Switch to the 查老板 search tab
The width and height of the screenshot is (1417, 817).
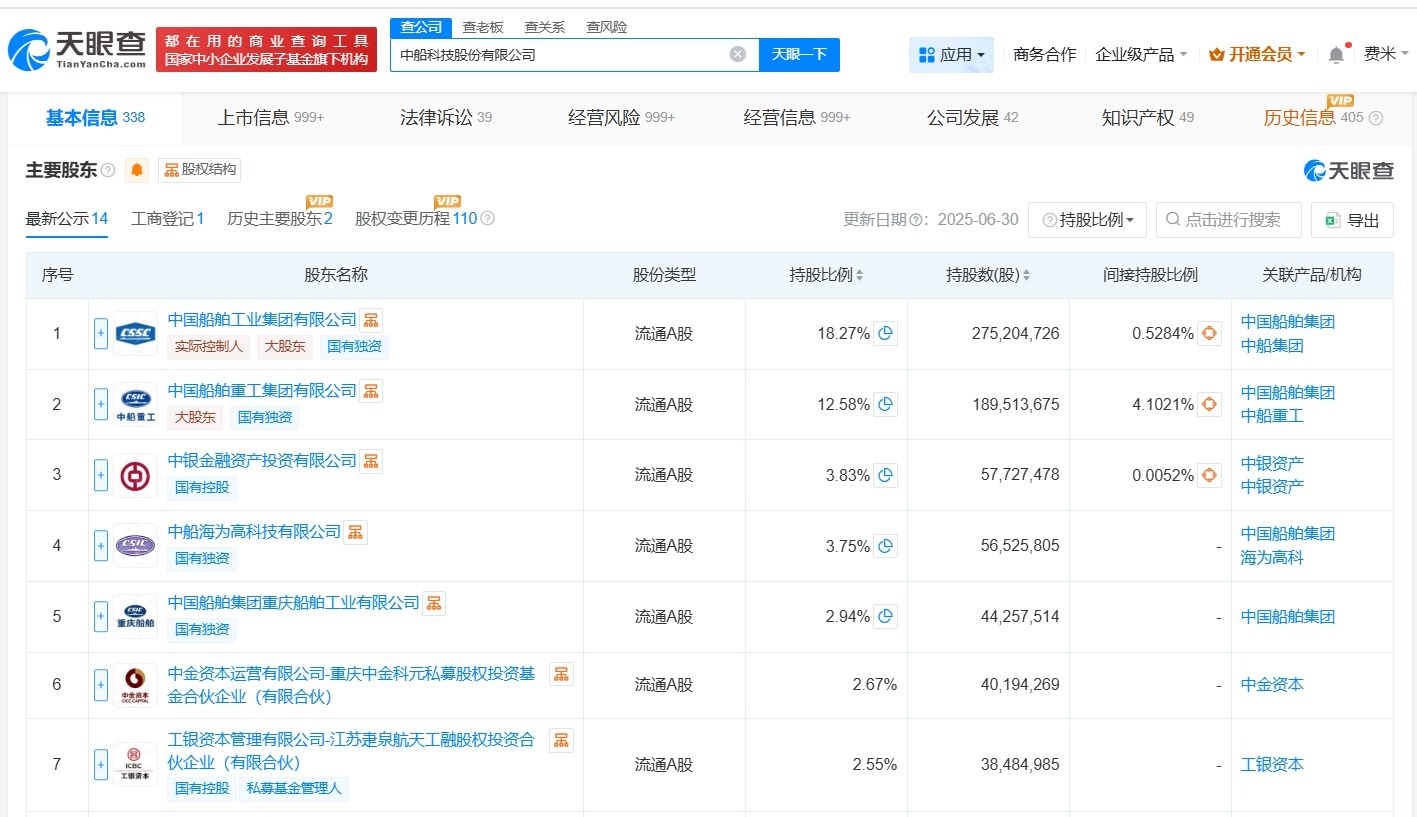pyautogui.click(x=483, y=27)
